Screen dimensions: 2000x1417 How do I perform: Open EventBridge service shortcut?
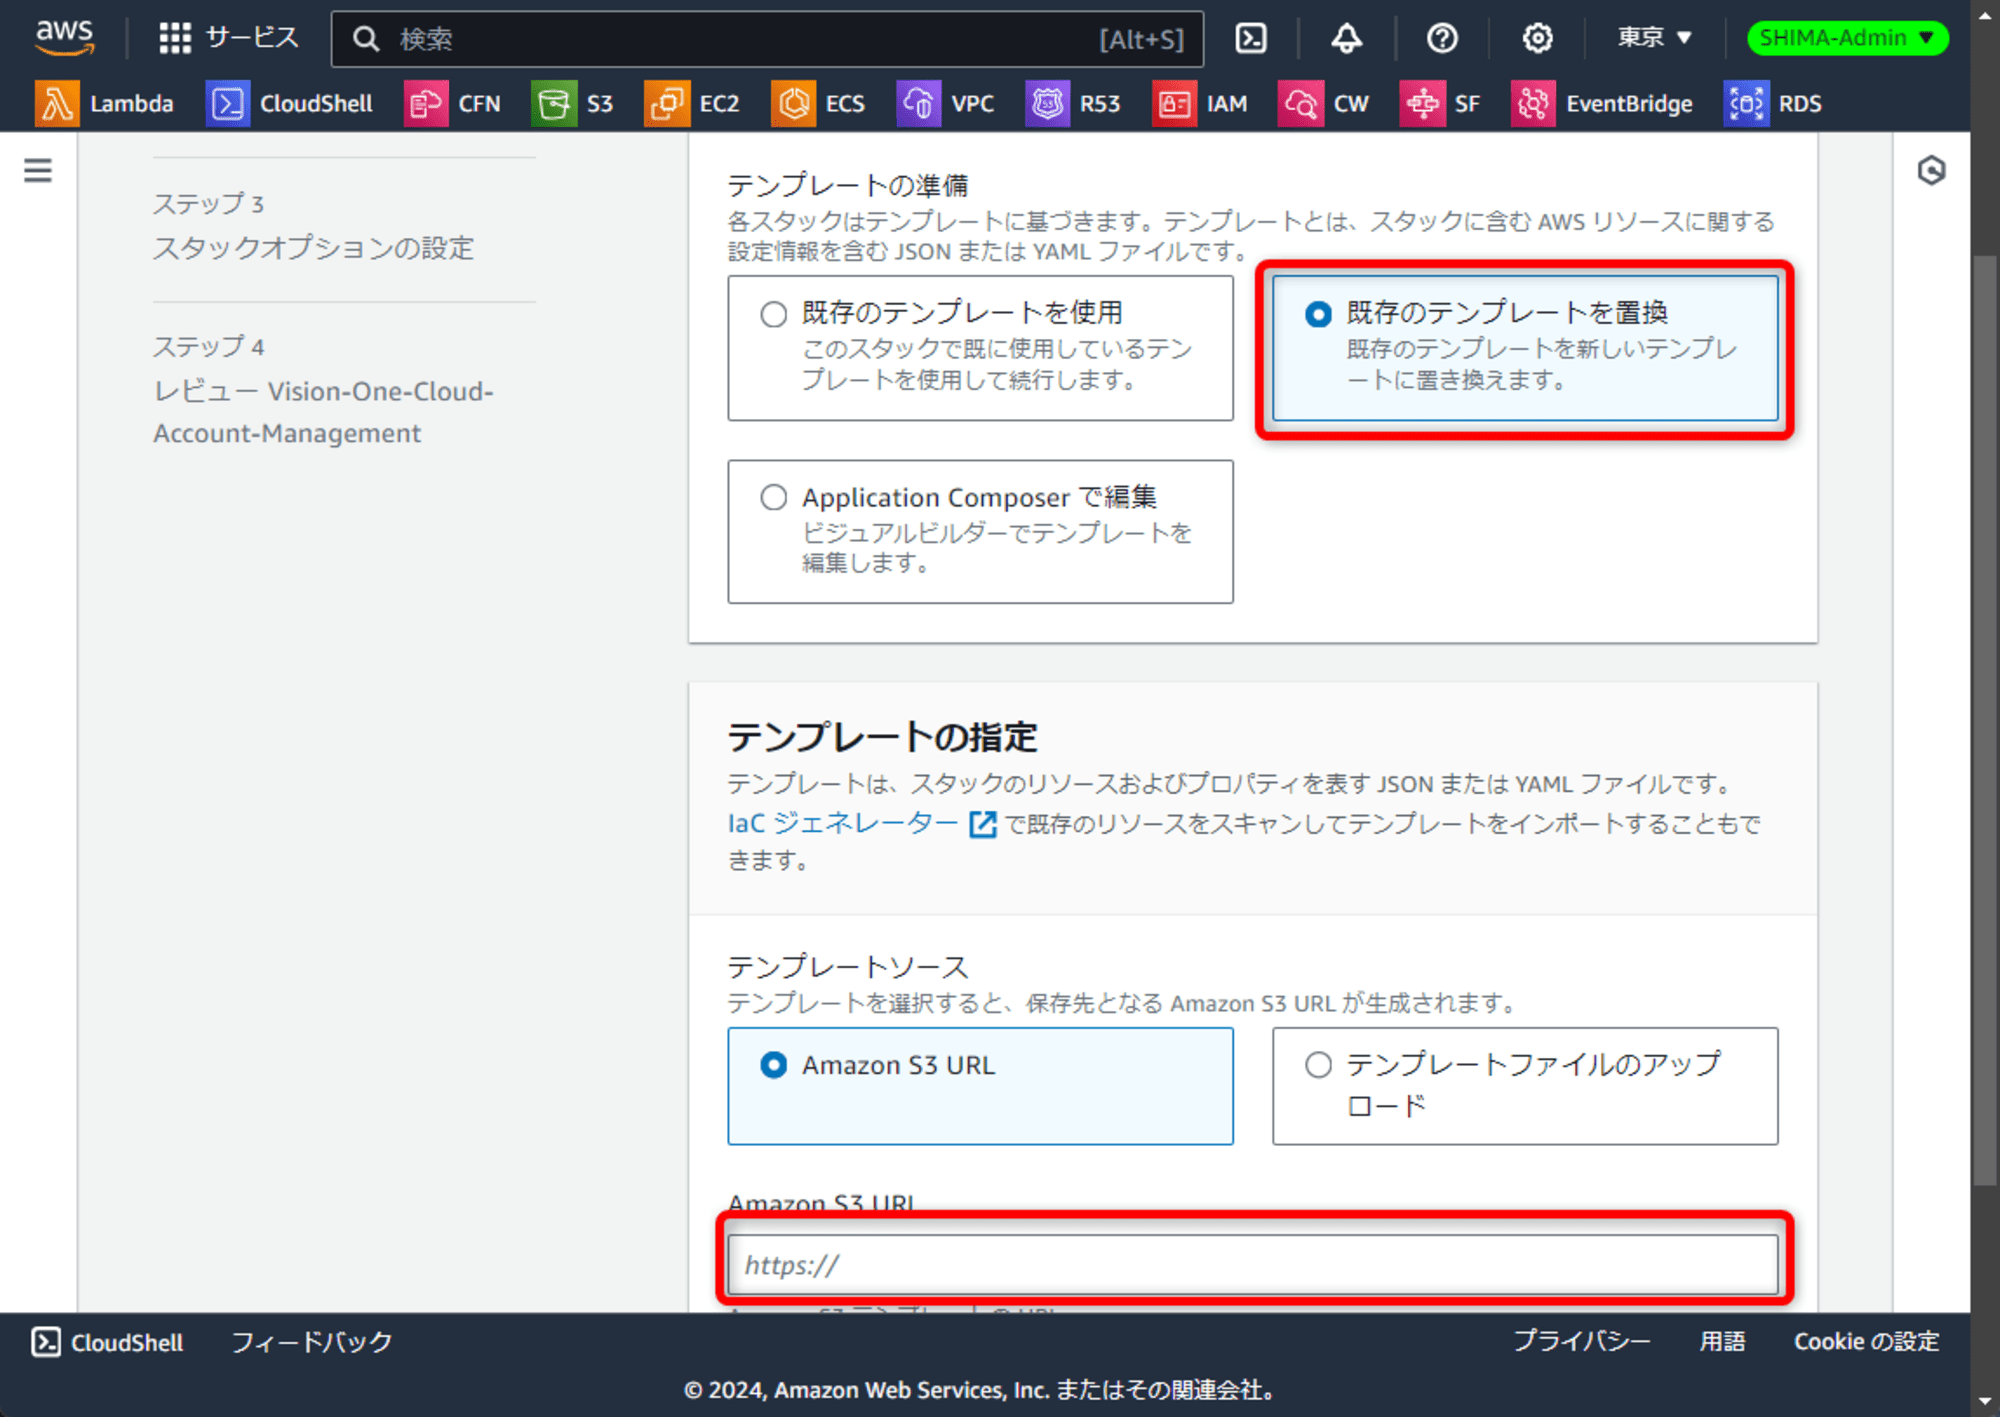tap(1602, 103)
